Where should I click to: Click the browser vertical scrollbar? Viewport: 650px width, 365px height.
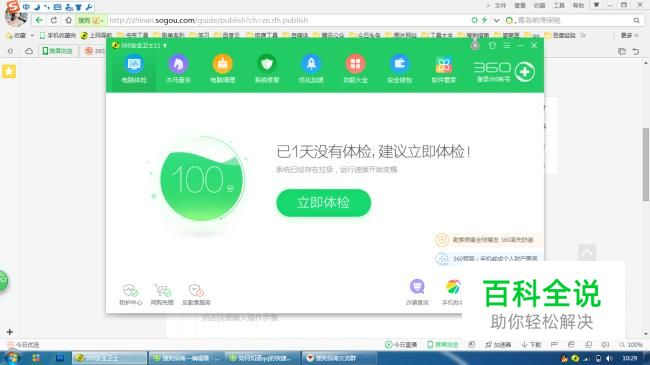click(646, 164)
